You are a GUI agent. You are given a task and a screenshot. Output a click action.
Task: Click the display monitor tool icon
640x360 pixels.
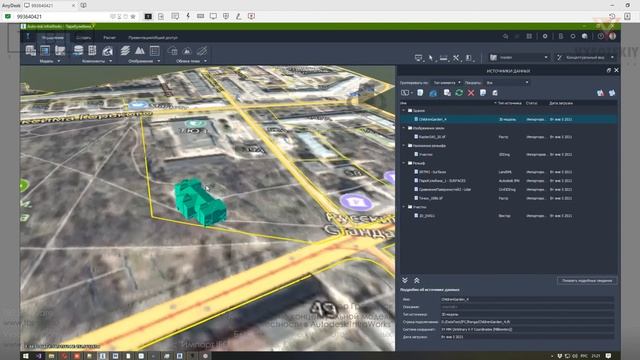[418, 58]
